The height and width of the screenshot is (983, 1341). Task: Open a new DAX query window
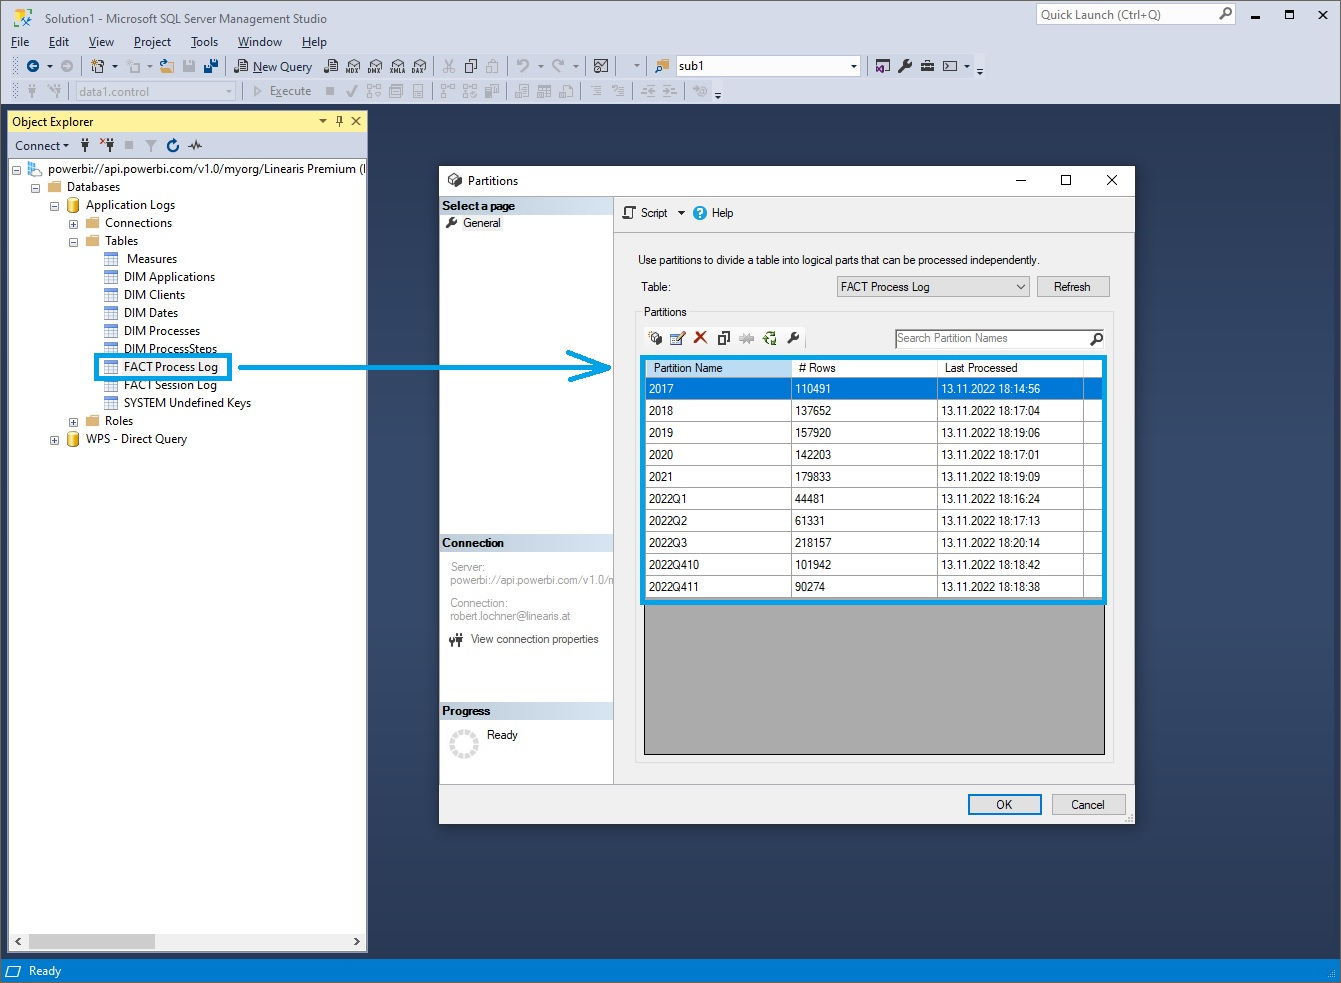pos(421,66)
